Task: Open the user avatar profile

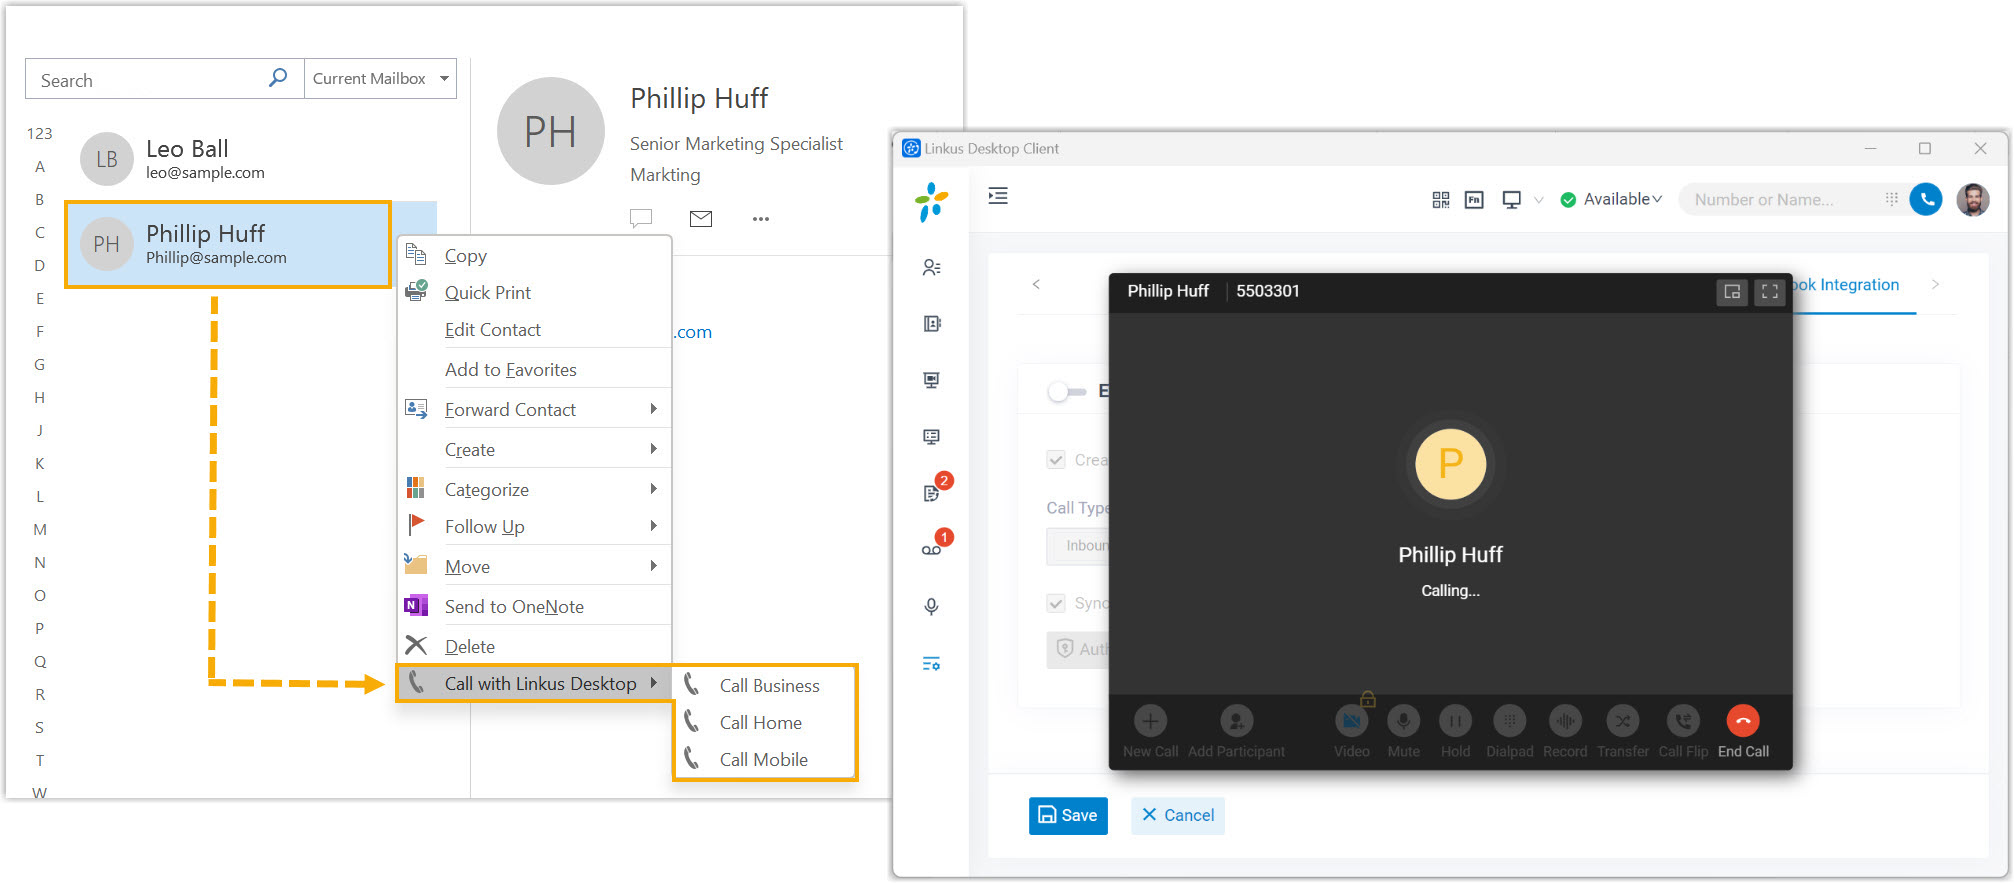Action: [1973, 199]
